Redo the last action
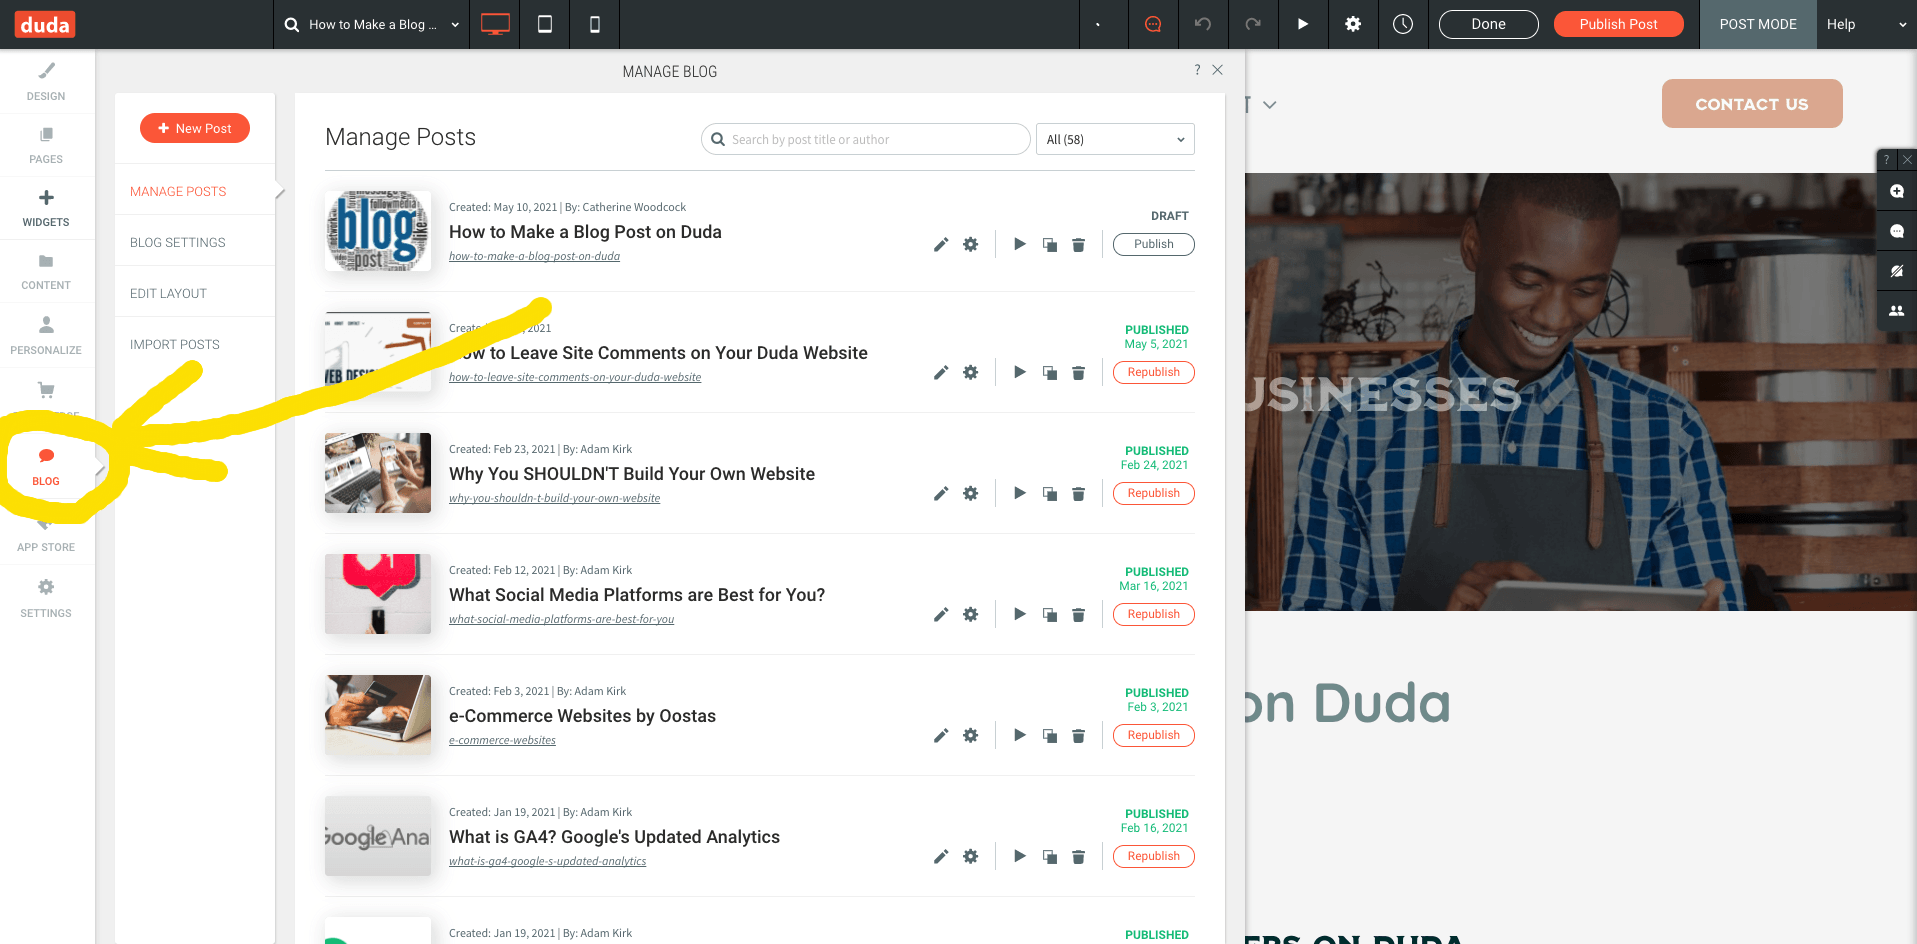 pyautogui.click(x=1253, y=24)
